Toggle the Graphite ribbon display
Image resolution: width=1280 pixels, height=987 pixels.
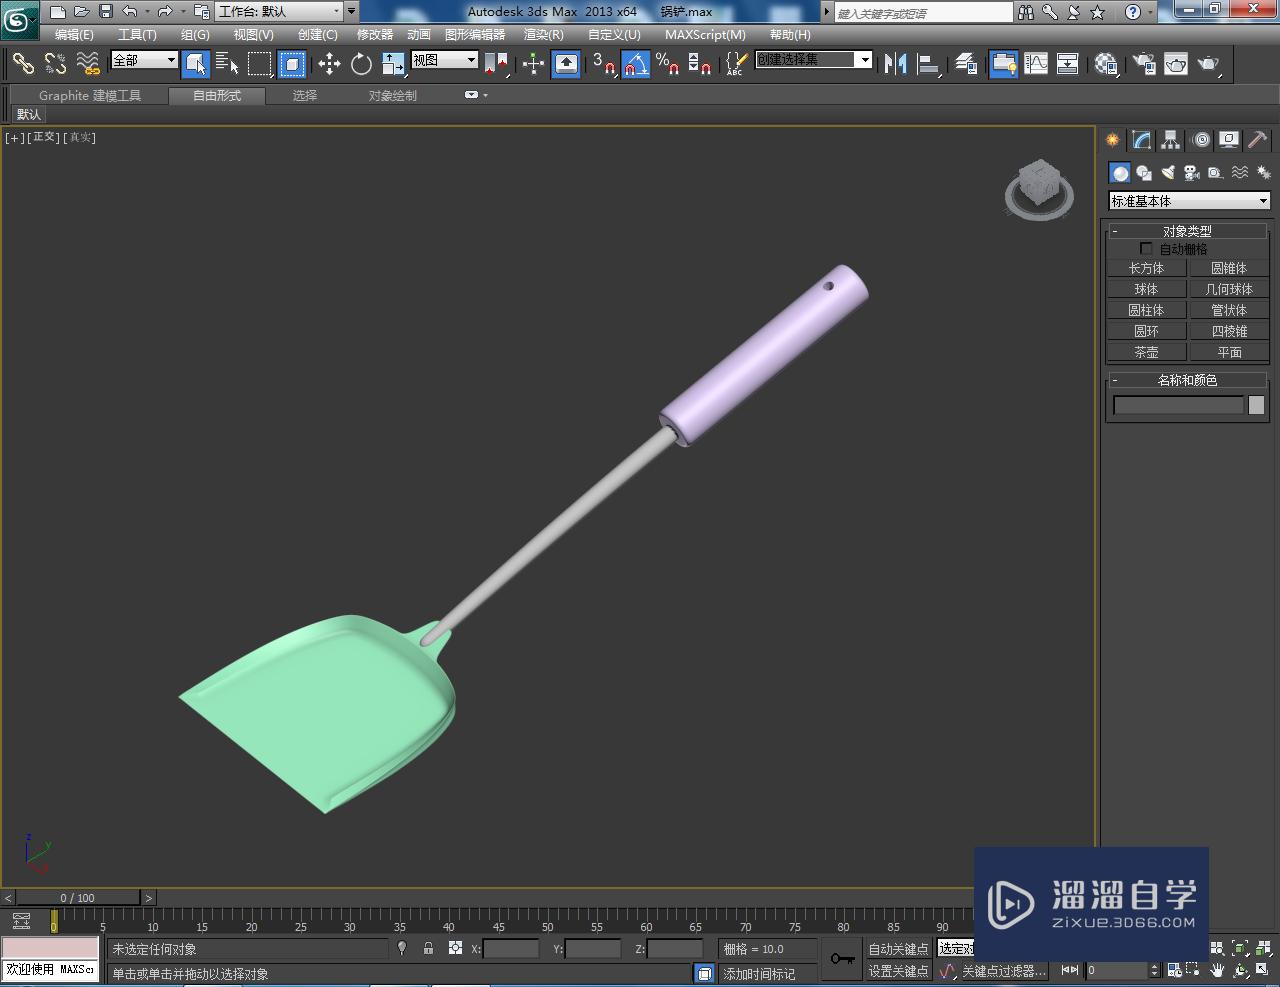[x=1004, y=64]
